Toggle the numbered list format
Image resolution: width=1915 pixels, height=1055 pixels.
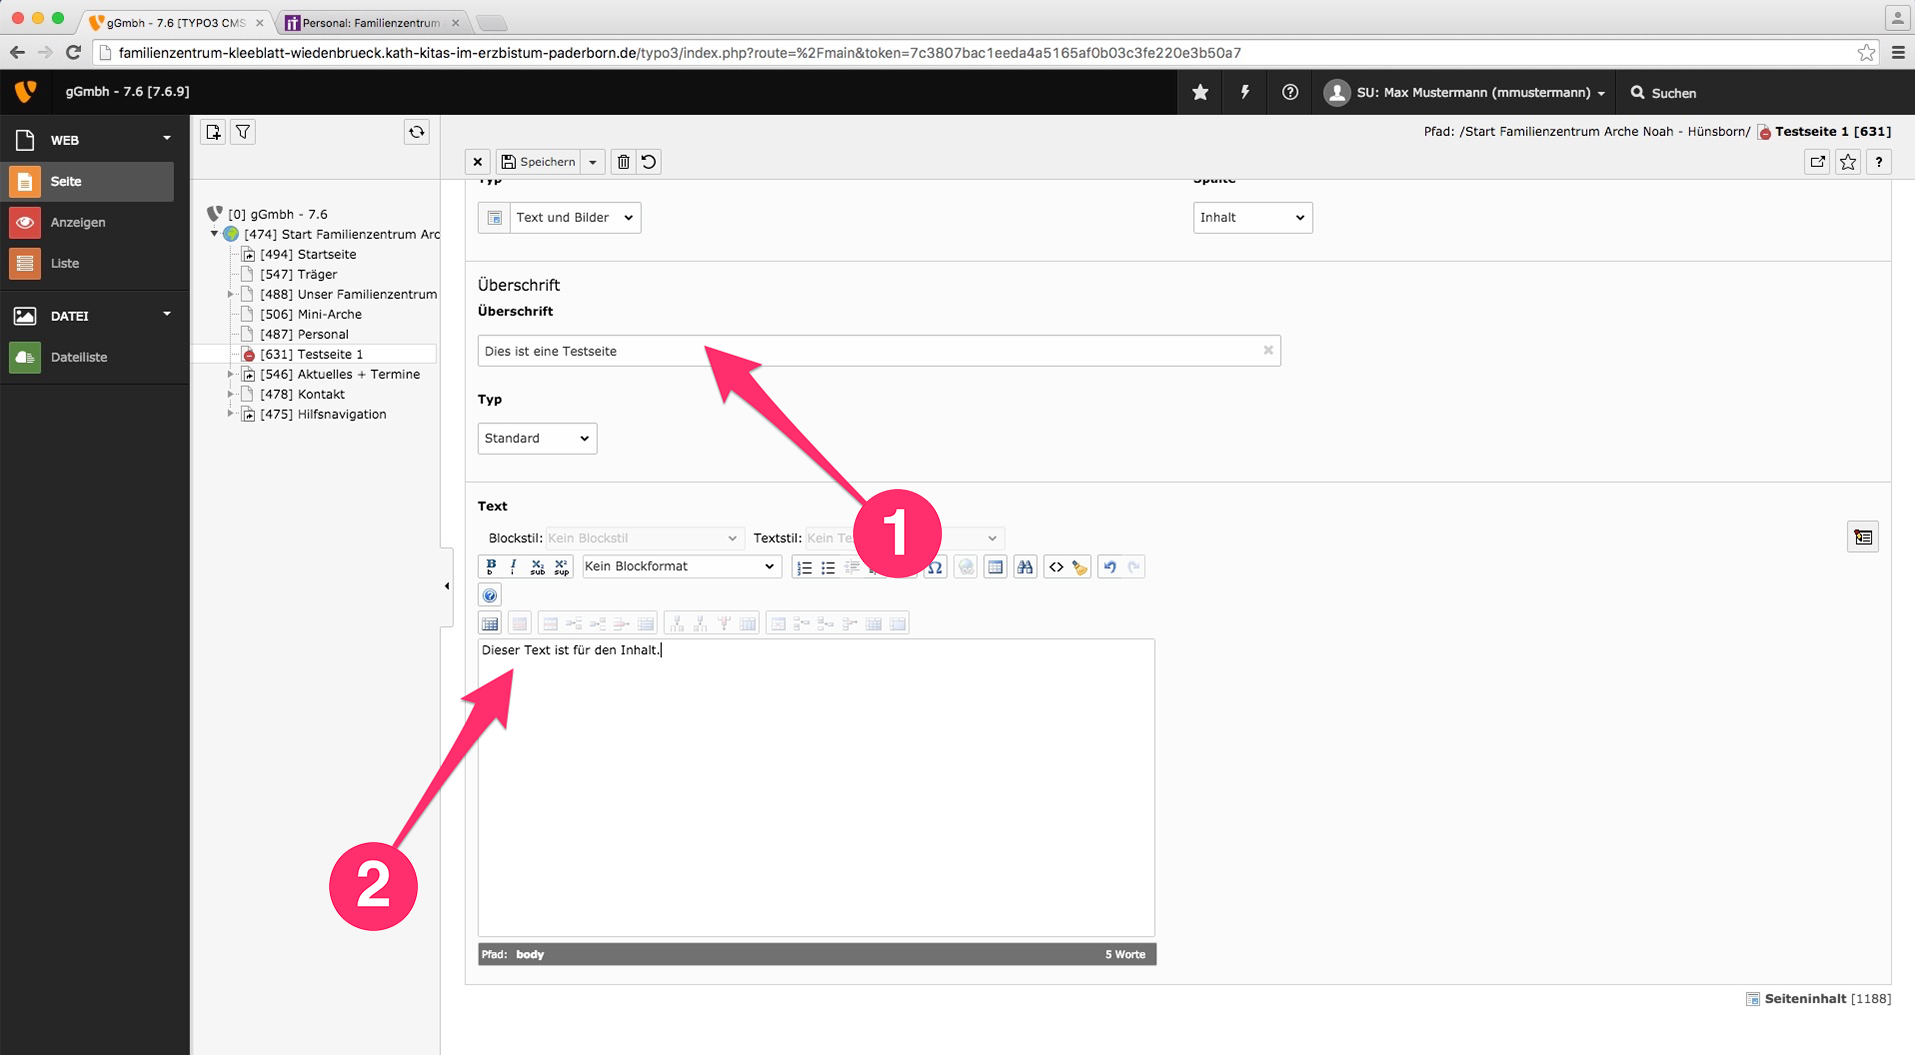tap(804, 567)
